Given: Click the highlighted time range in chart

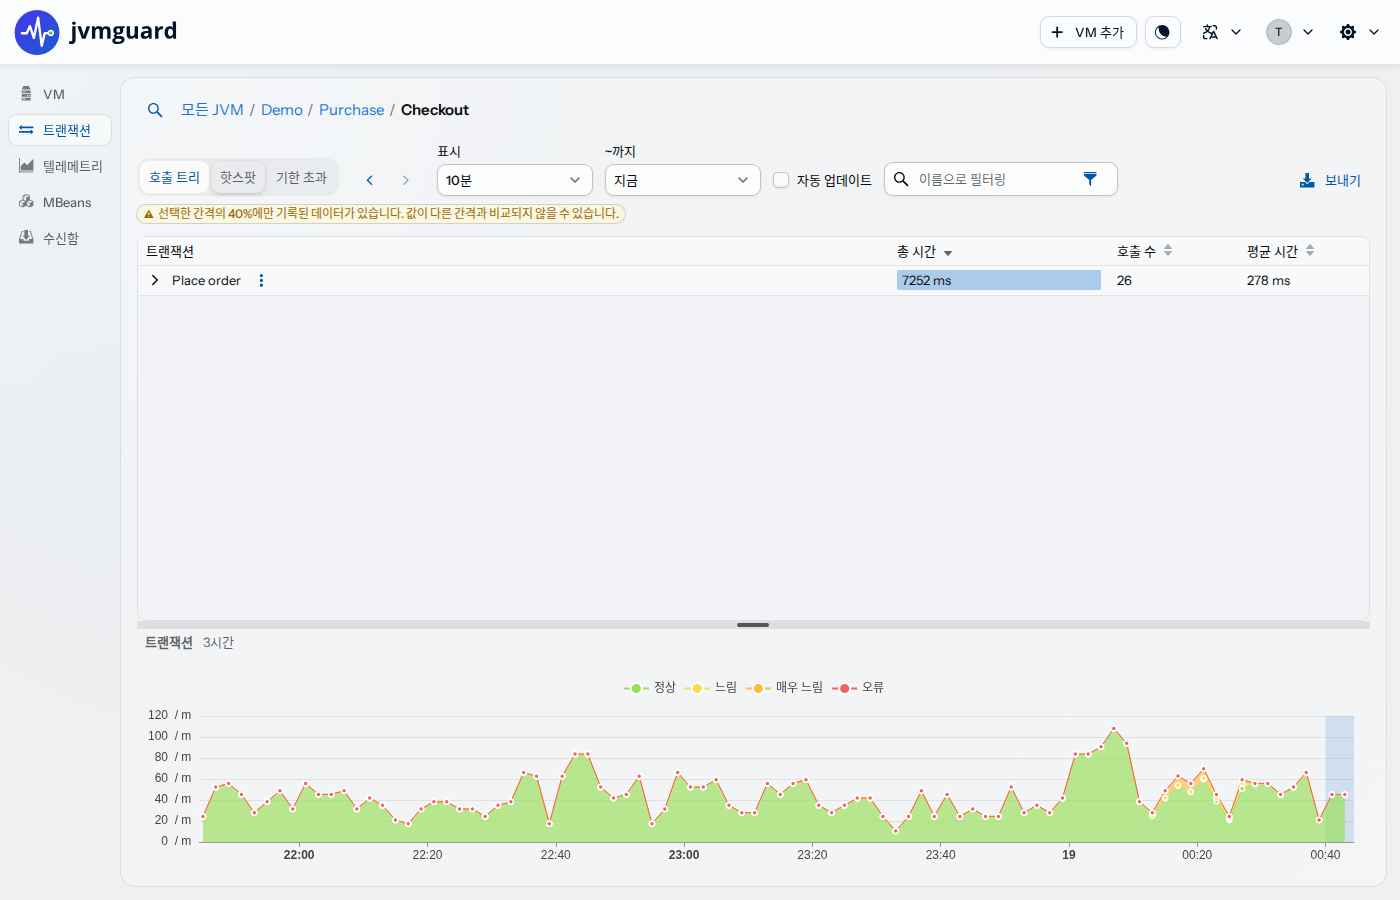Looking at the screenshot, I should coord(1339,779).
